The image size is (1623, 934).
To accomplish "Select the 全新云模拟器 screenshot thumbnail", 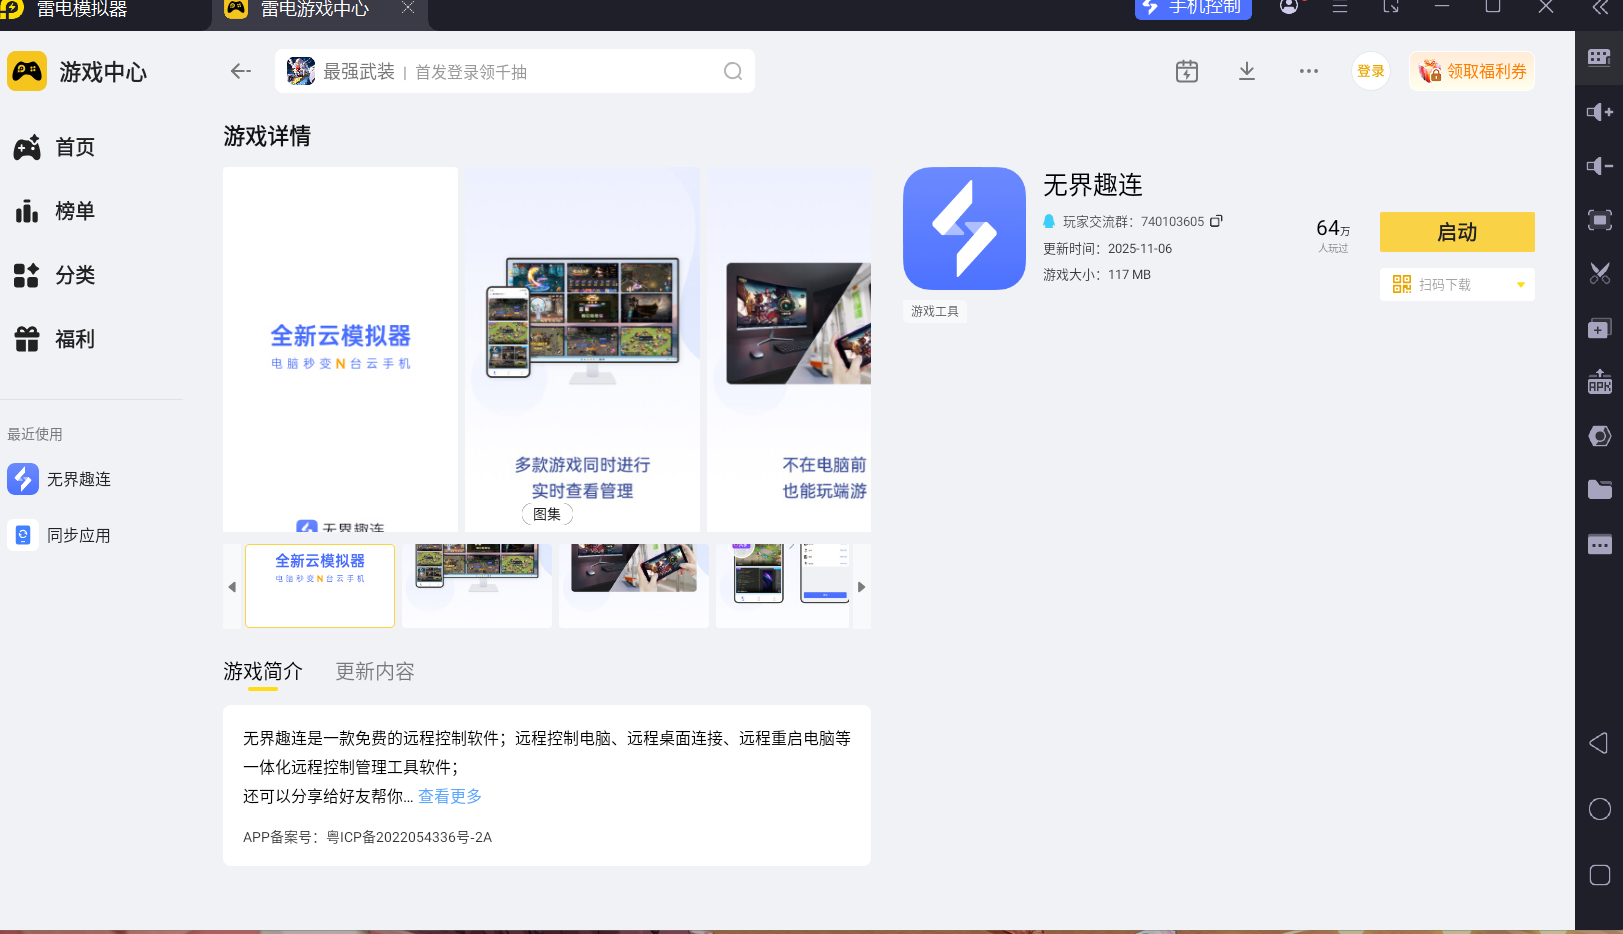I will click(319, 586).
